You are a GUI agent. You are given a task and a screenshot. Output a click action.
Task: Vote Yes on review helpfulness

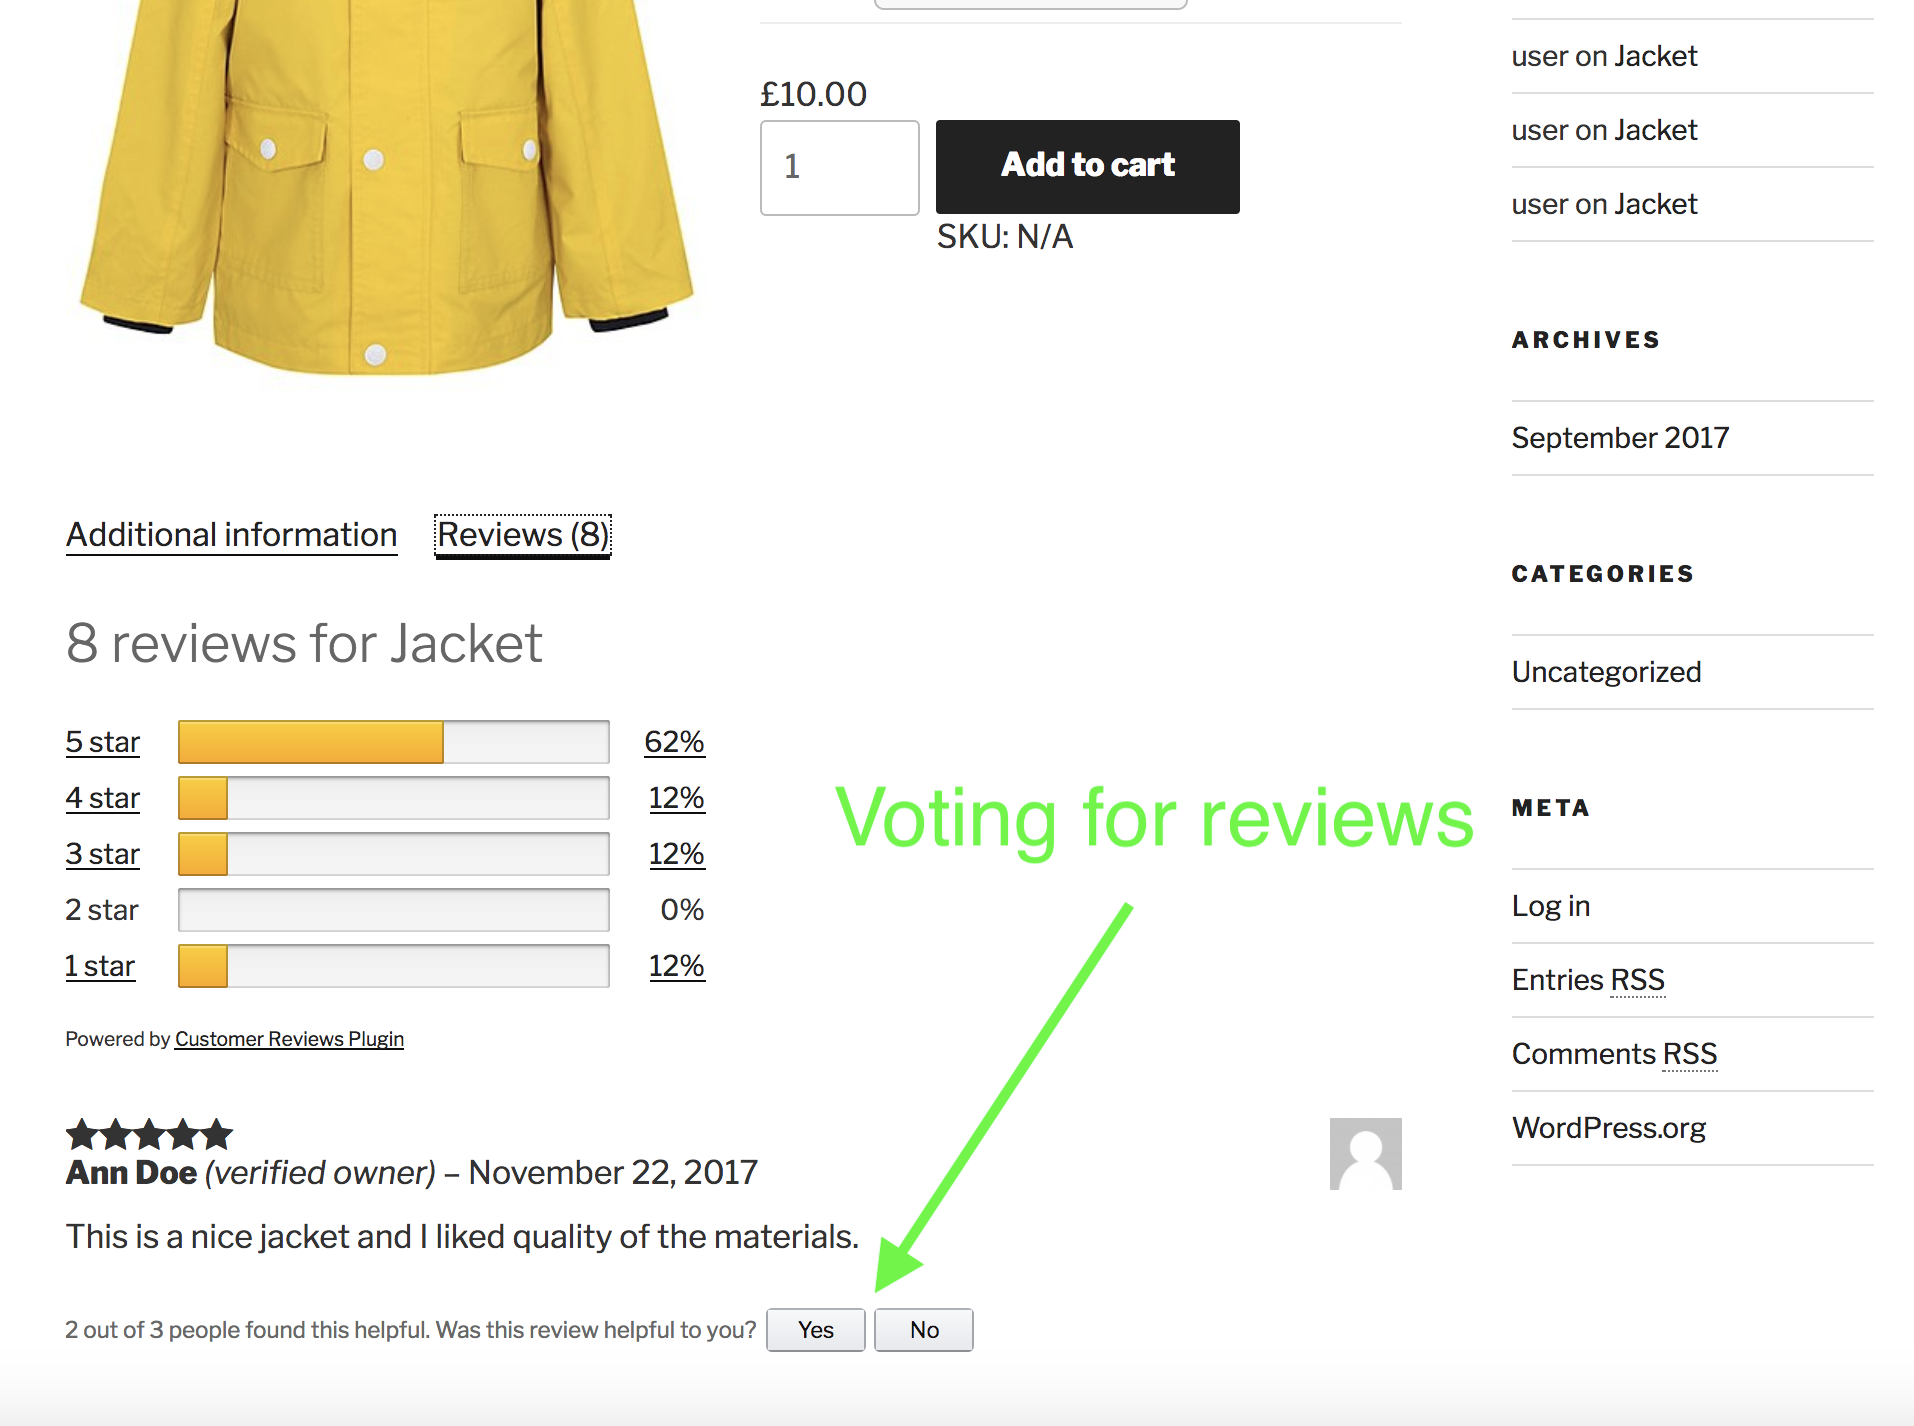click(815, 1330)
